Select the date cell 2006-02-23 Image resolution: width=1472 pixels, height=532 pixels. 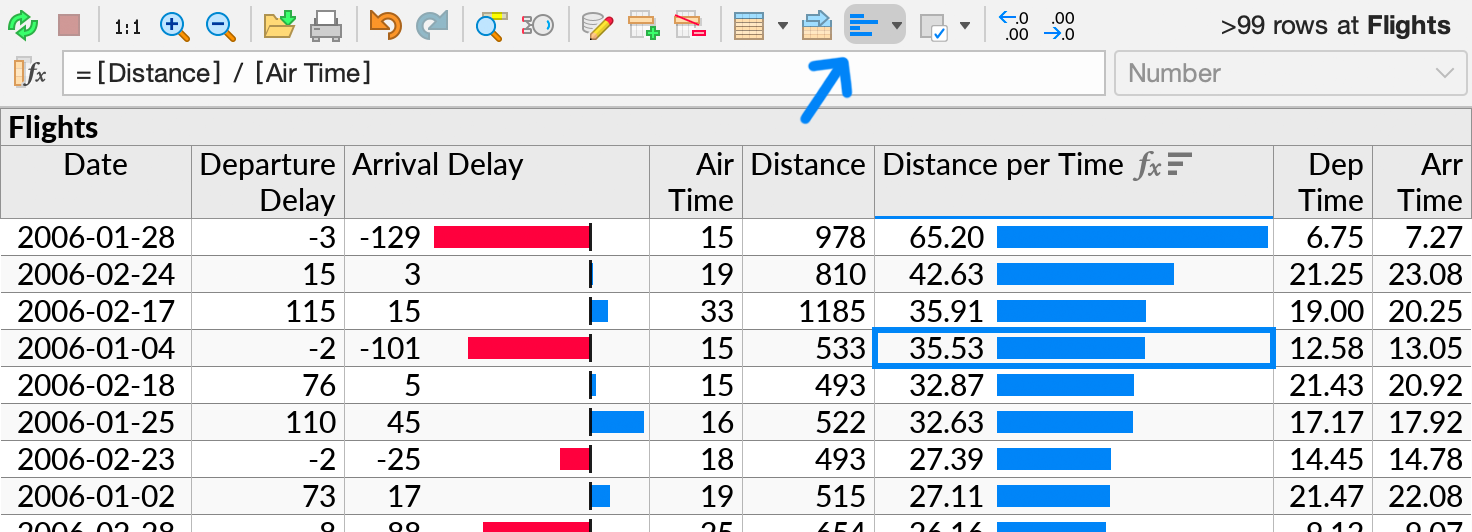(x=96, y=459)
